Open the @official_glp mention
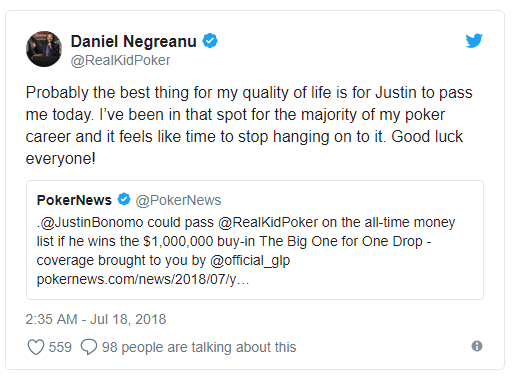The width and height of the screenshot is (513, 376). pos(250,260)
